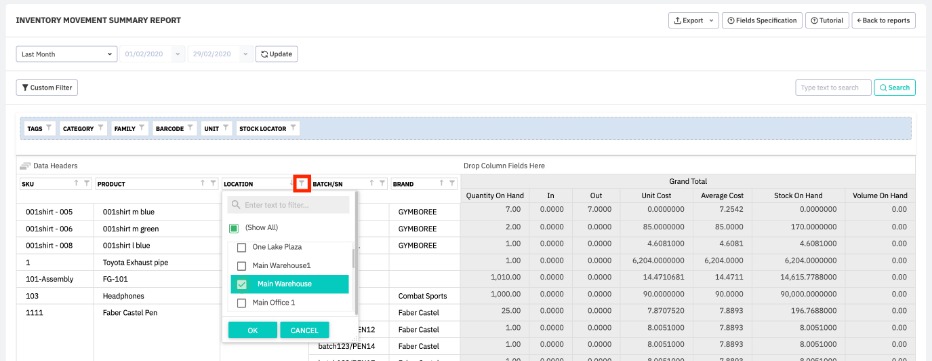This screenshot has height=361, width=932.
Task: Open Fields Specification
Action: [762, 20]
